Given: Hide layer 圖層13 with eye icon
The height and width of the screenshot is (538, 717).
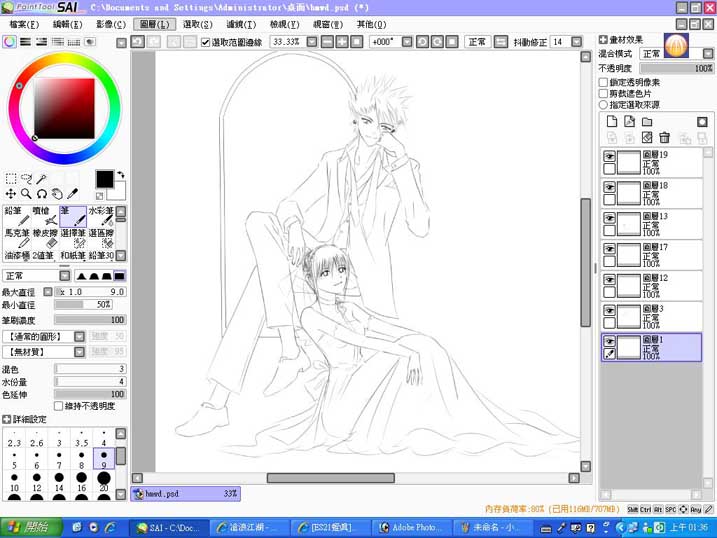Looking at the screenshot, I should point(609,218).
